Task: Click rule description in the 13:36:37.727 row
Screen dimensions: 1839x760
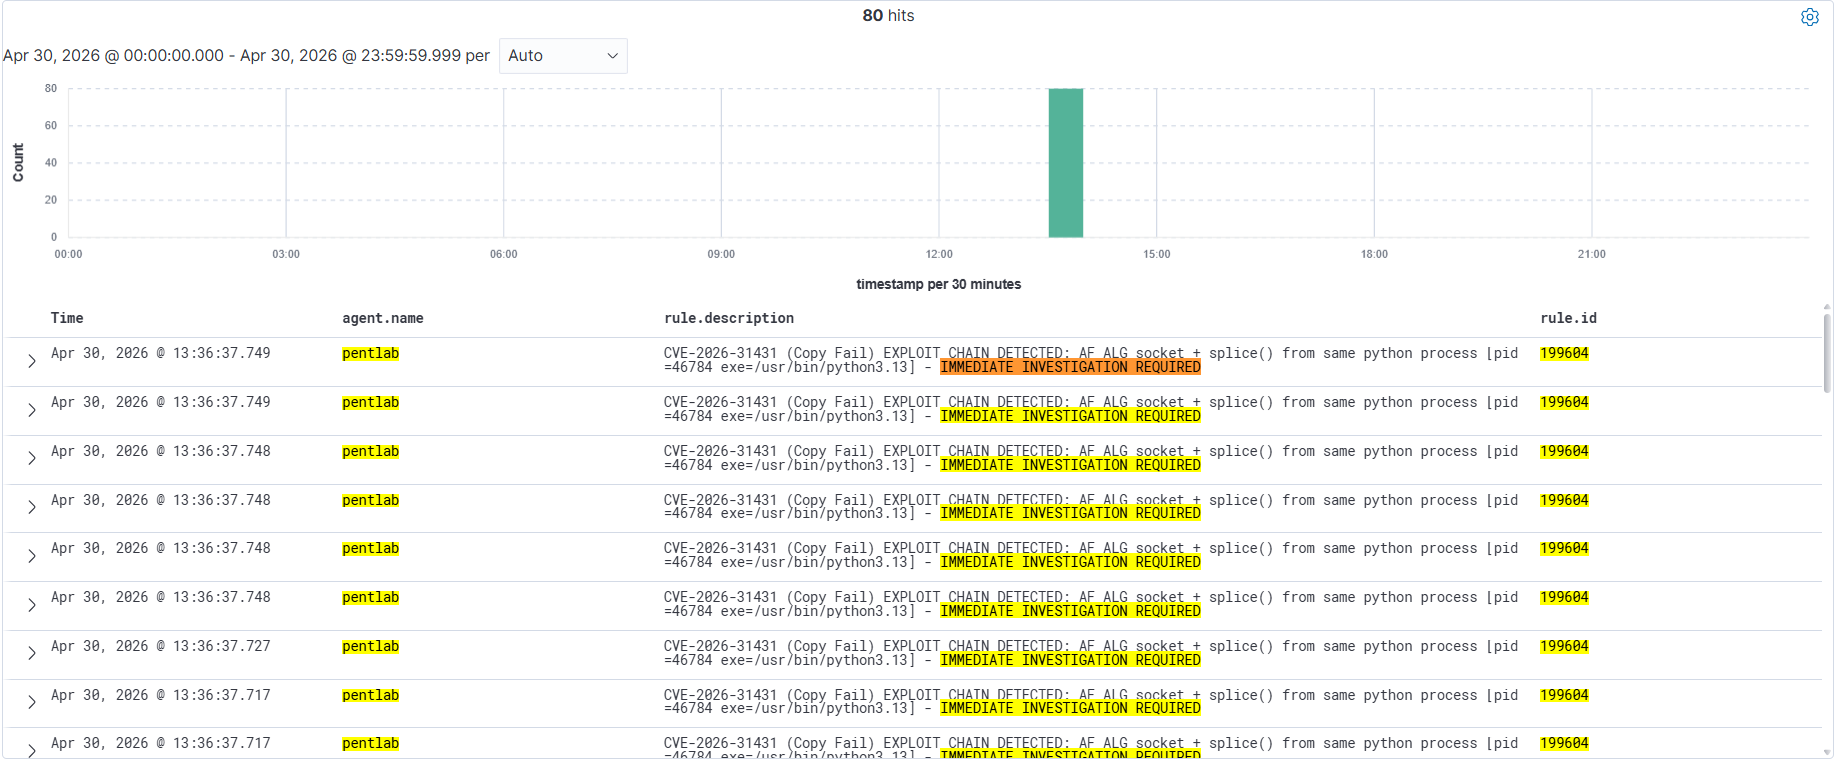Action: click(x=1091, y=653)
